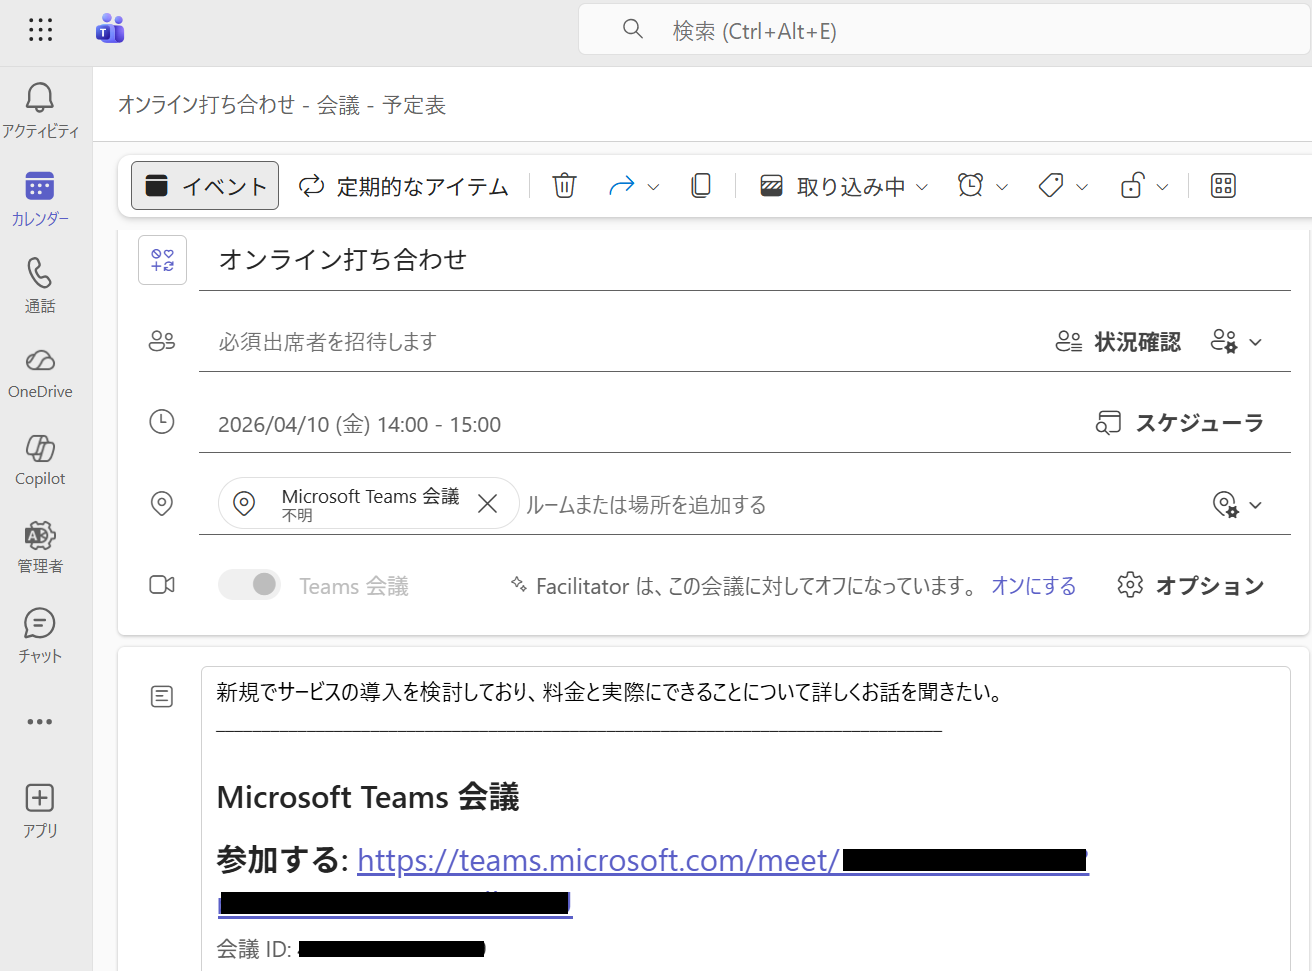1312x971 pixels.
Task: Expand the category tag dropdown chevron
Action: pyautogui.click(x=1082, y=187)
